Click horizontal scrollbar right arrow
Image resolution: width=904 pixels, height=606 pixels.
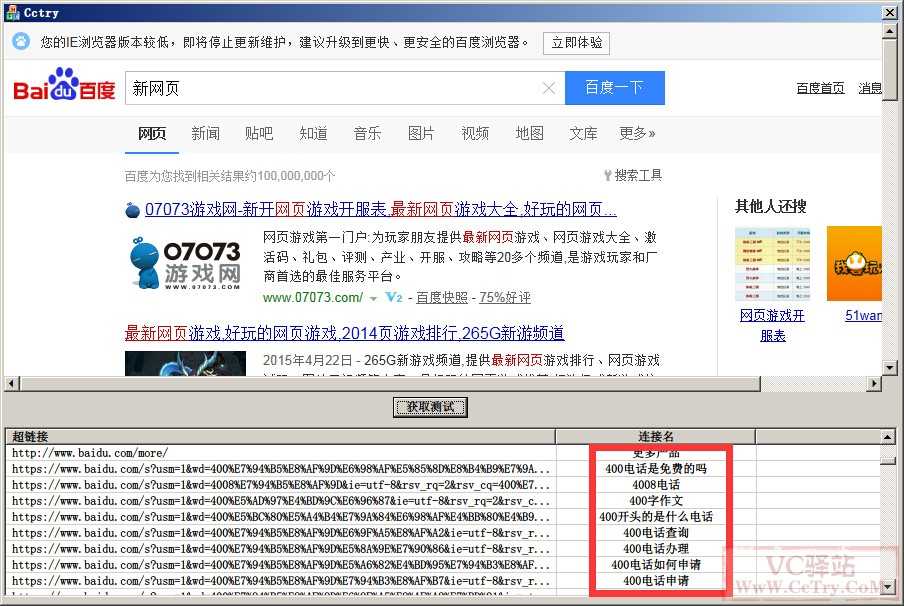(875, 383)
